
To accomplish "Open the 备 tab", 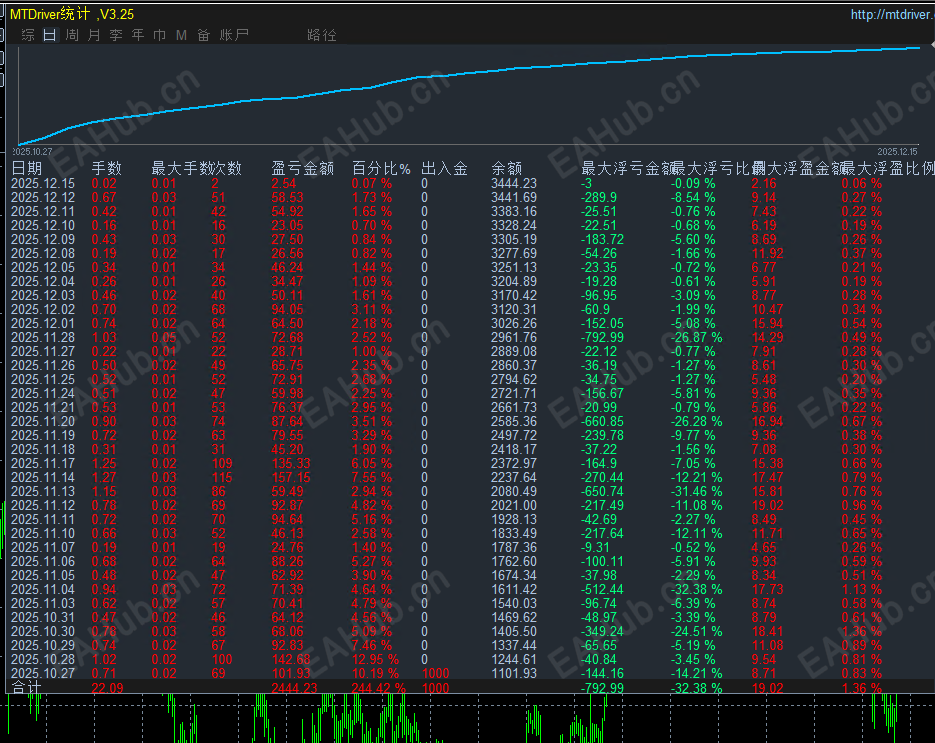I will [x=203, y=35].
